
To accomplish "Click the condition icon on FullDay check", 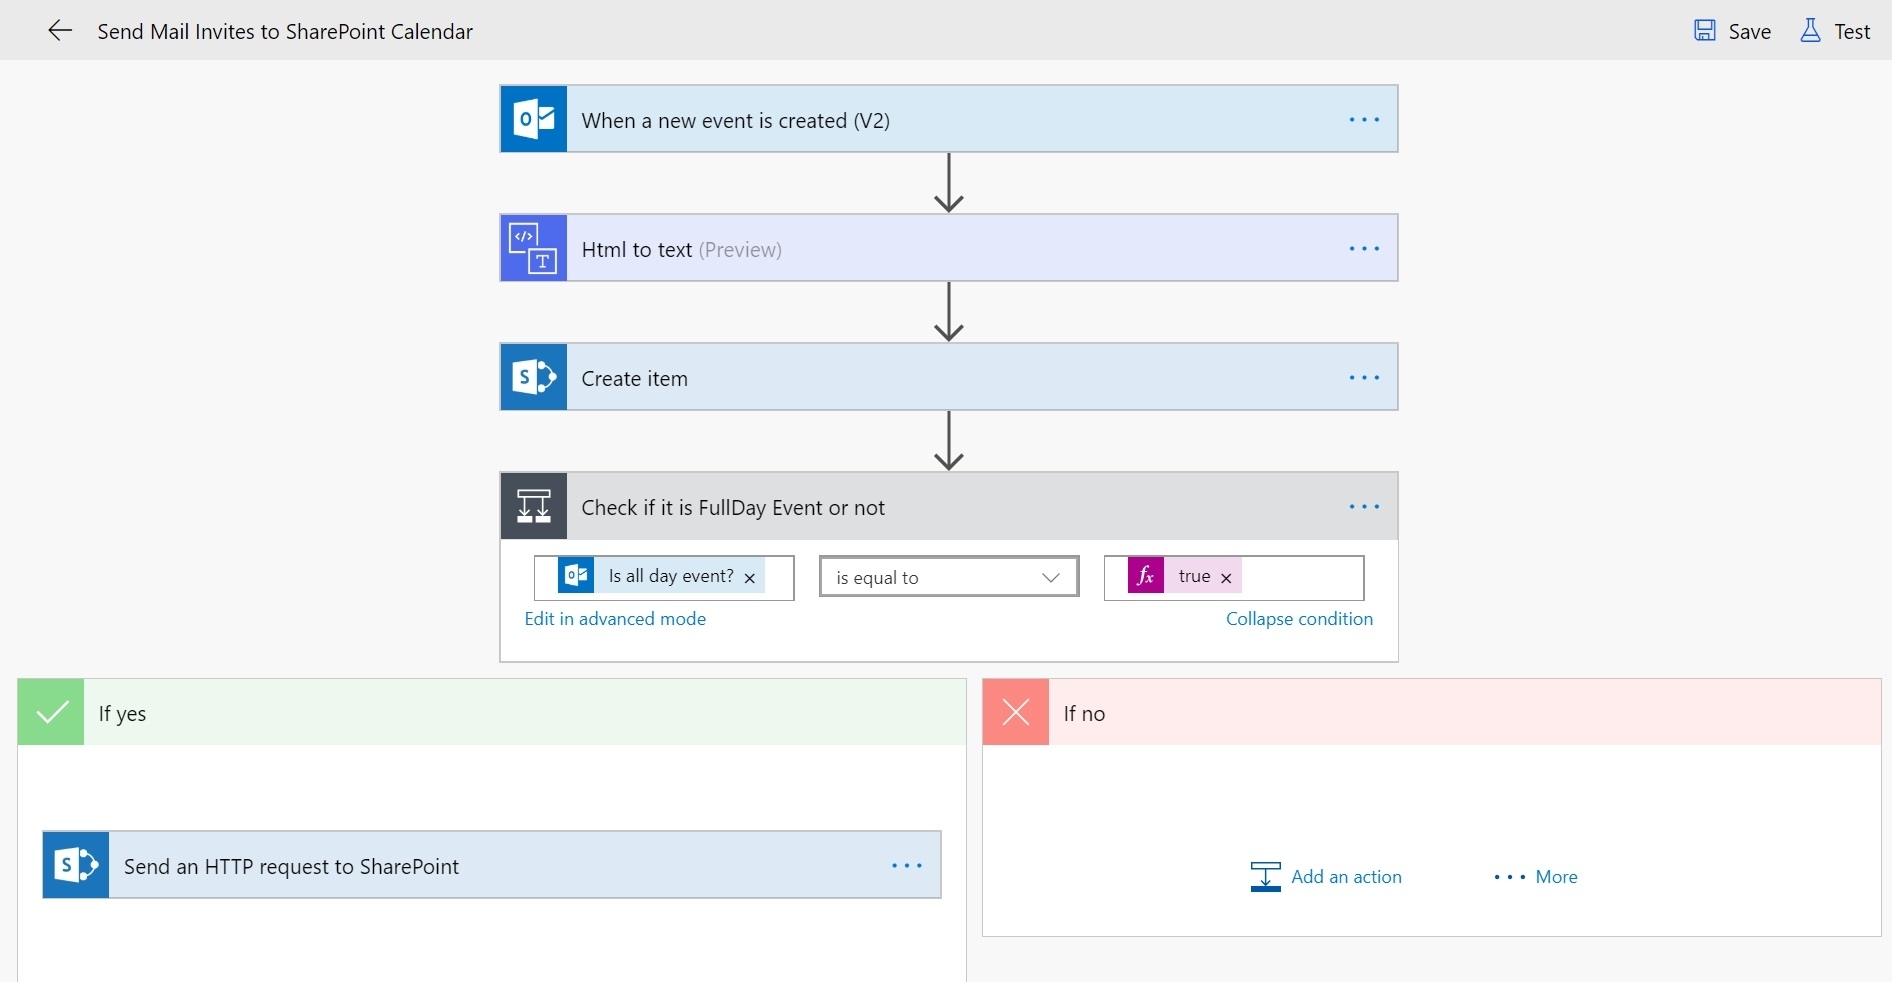I will (x=534, y=506).
